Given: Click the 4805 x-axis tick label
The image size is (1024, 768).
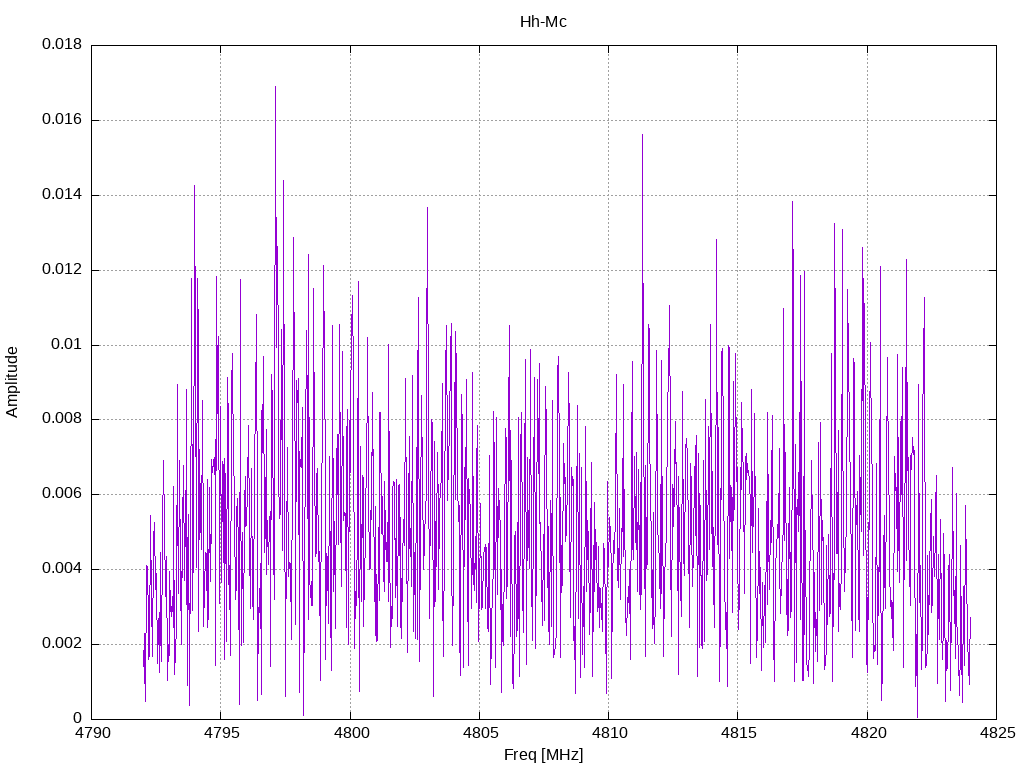Looking at the screenshot, I should click(480, 733).
